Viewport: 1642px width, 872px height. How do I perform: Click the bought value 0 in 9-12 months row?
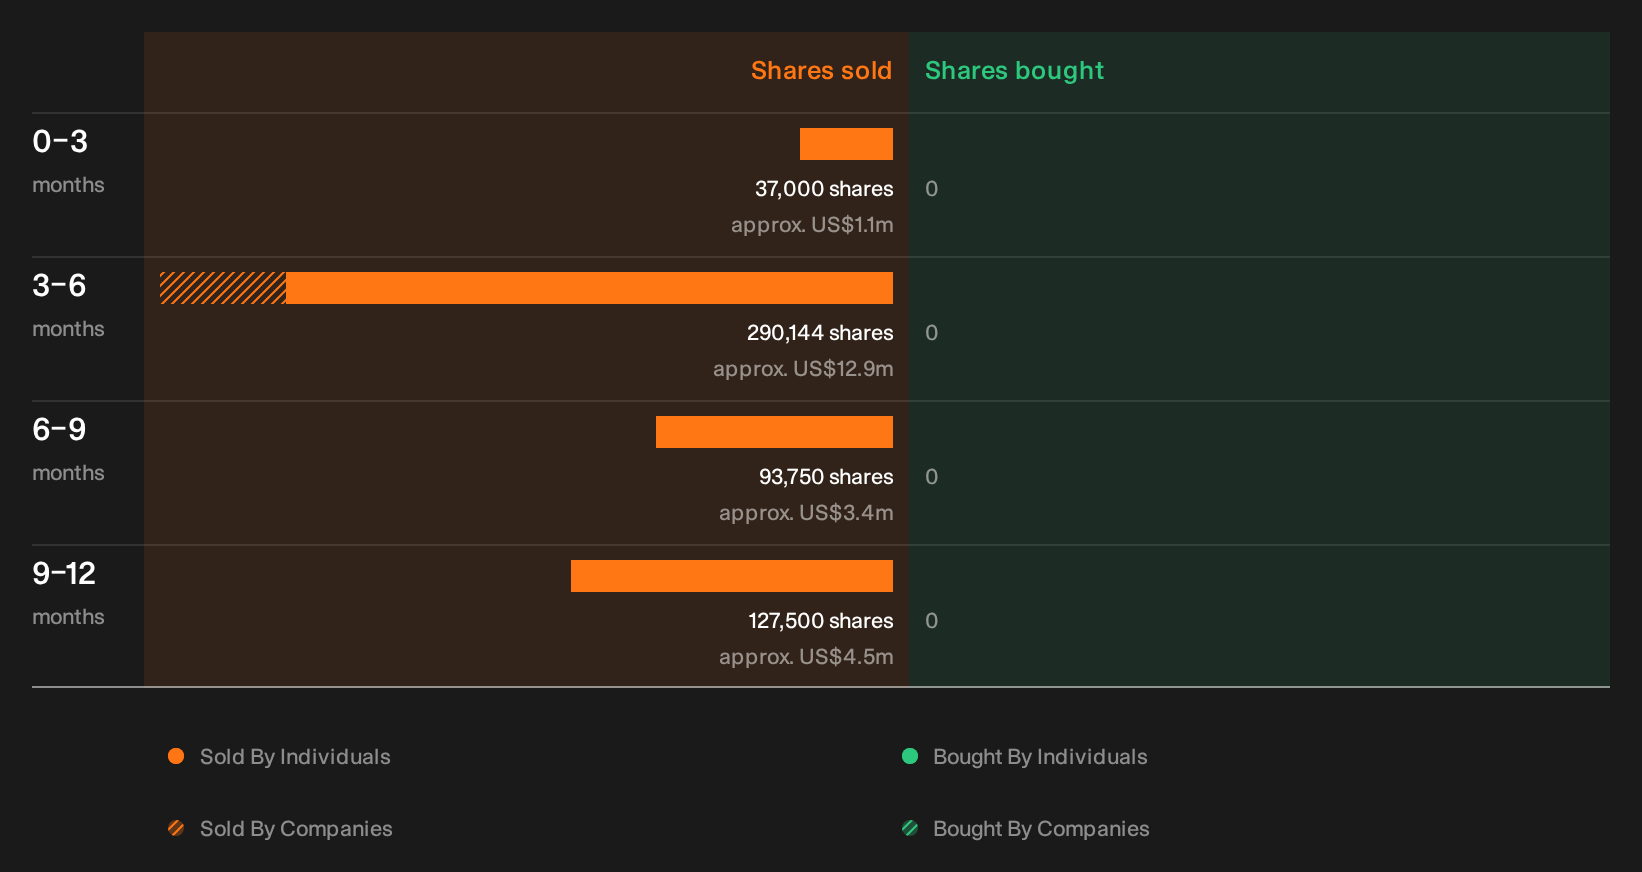pyautogui.click(x=931, y=621)
